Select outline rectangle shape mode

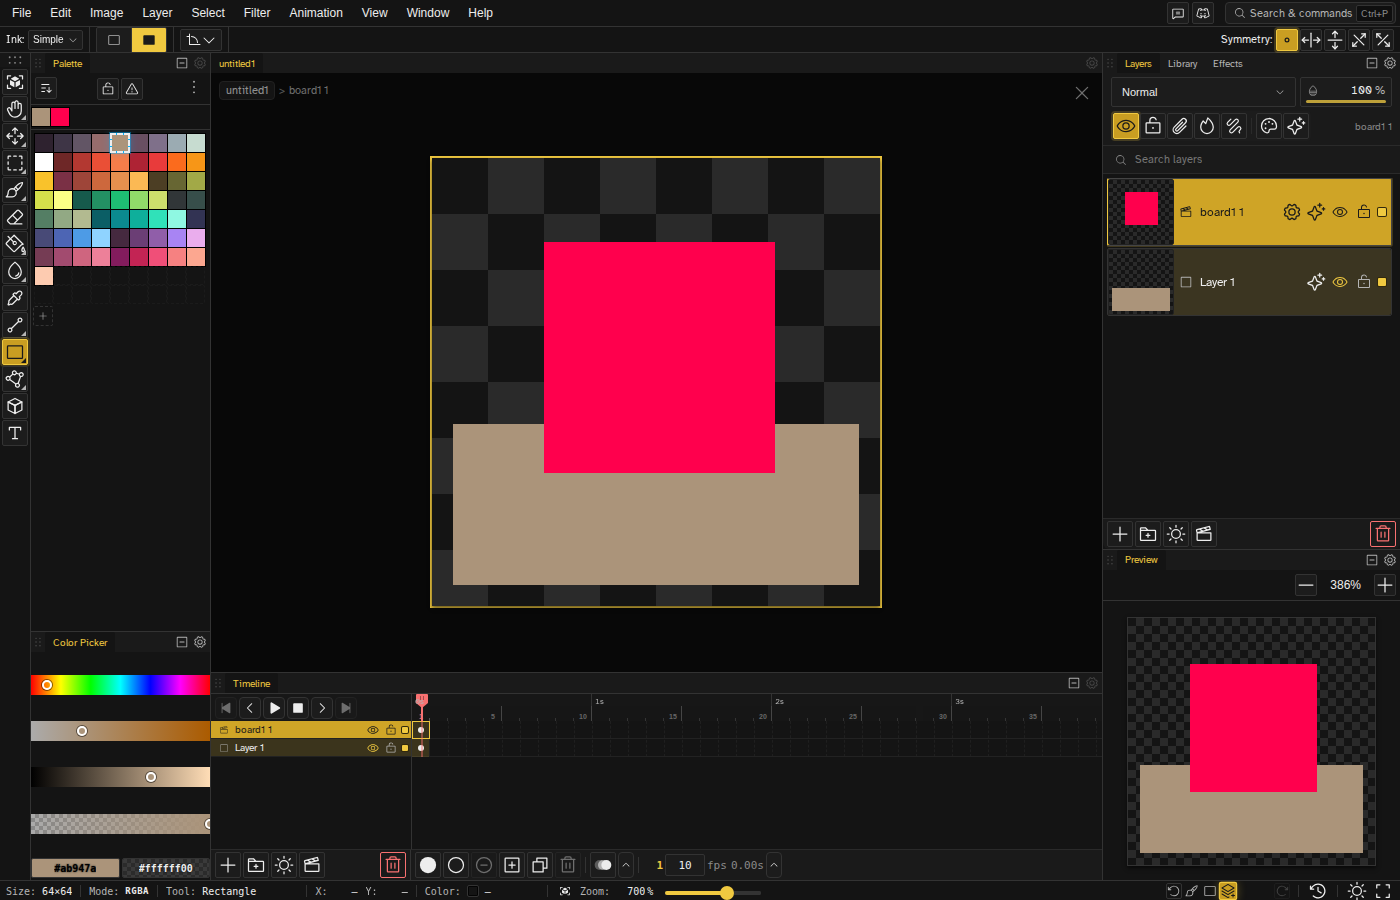(x=114, y=40)
